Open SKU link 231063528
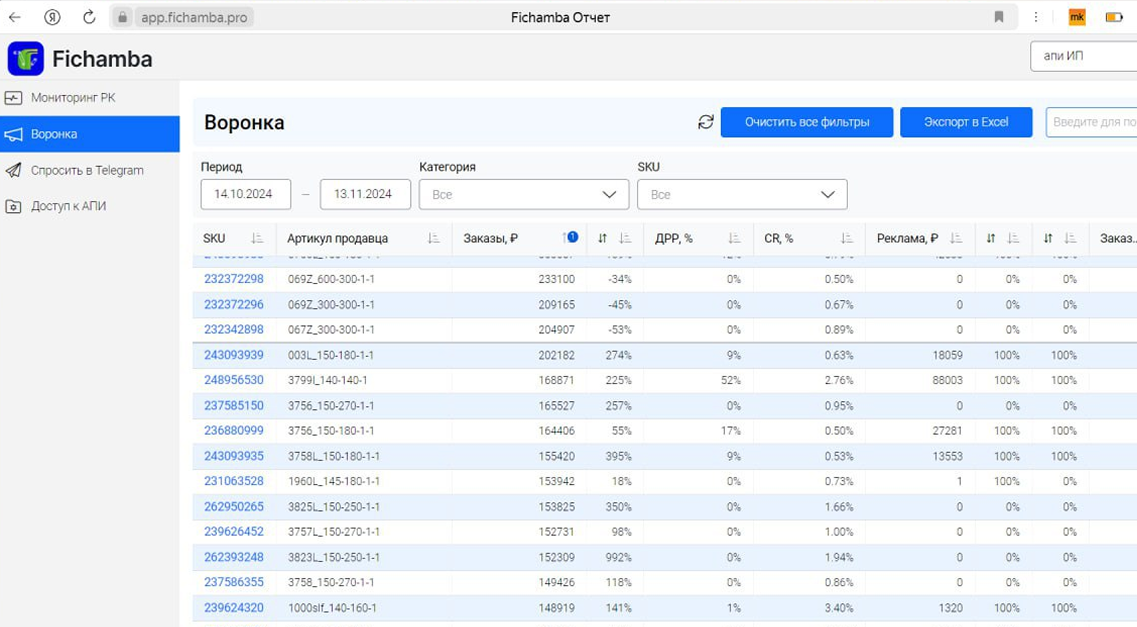Viewport: 1137px width, 627px height. [x=233, y=481]
